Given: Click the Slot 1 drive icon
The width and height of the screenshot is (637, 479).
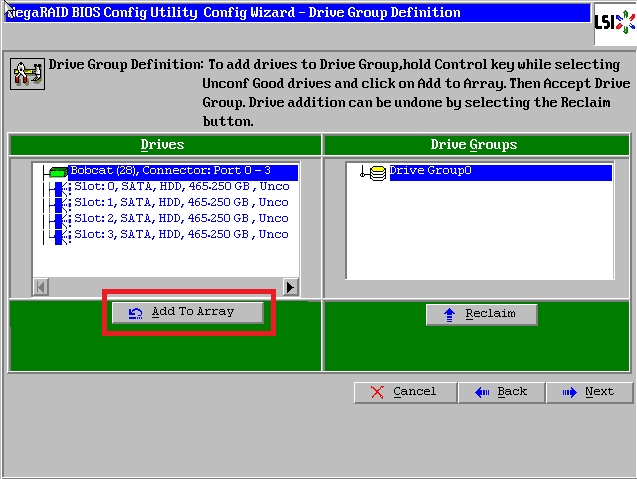Looking at the screenshot, I should coord(58,203).
